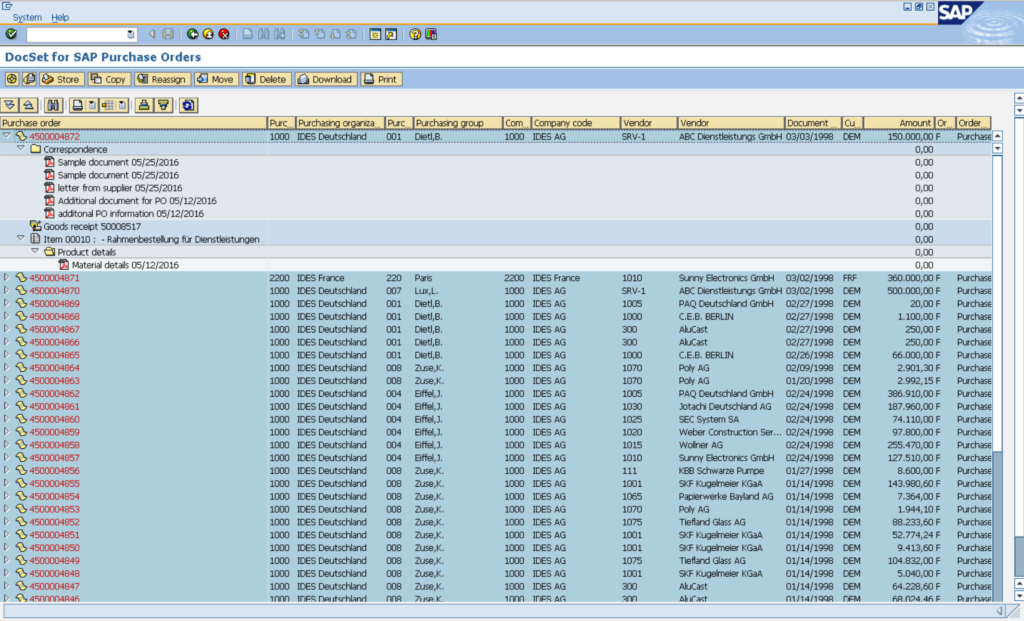
Task: Open the transaction command field dropdown
Action: click(x=131, y=34)
